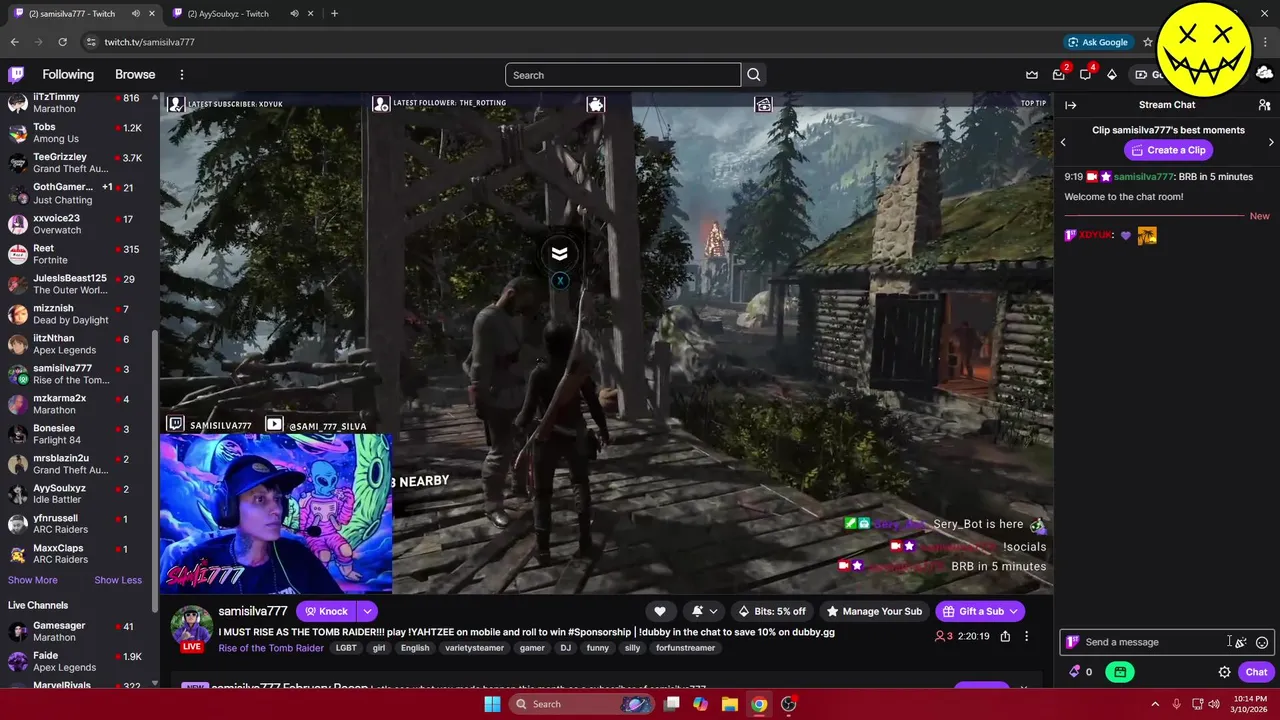
Task: Click the channel points icon
Action: pyautogui.click(x=1075, y=672)
